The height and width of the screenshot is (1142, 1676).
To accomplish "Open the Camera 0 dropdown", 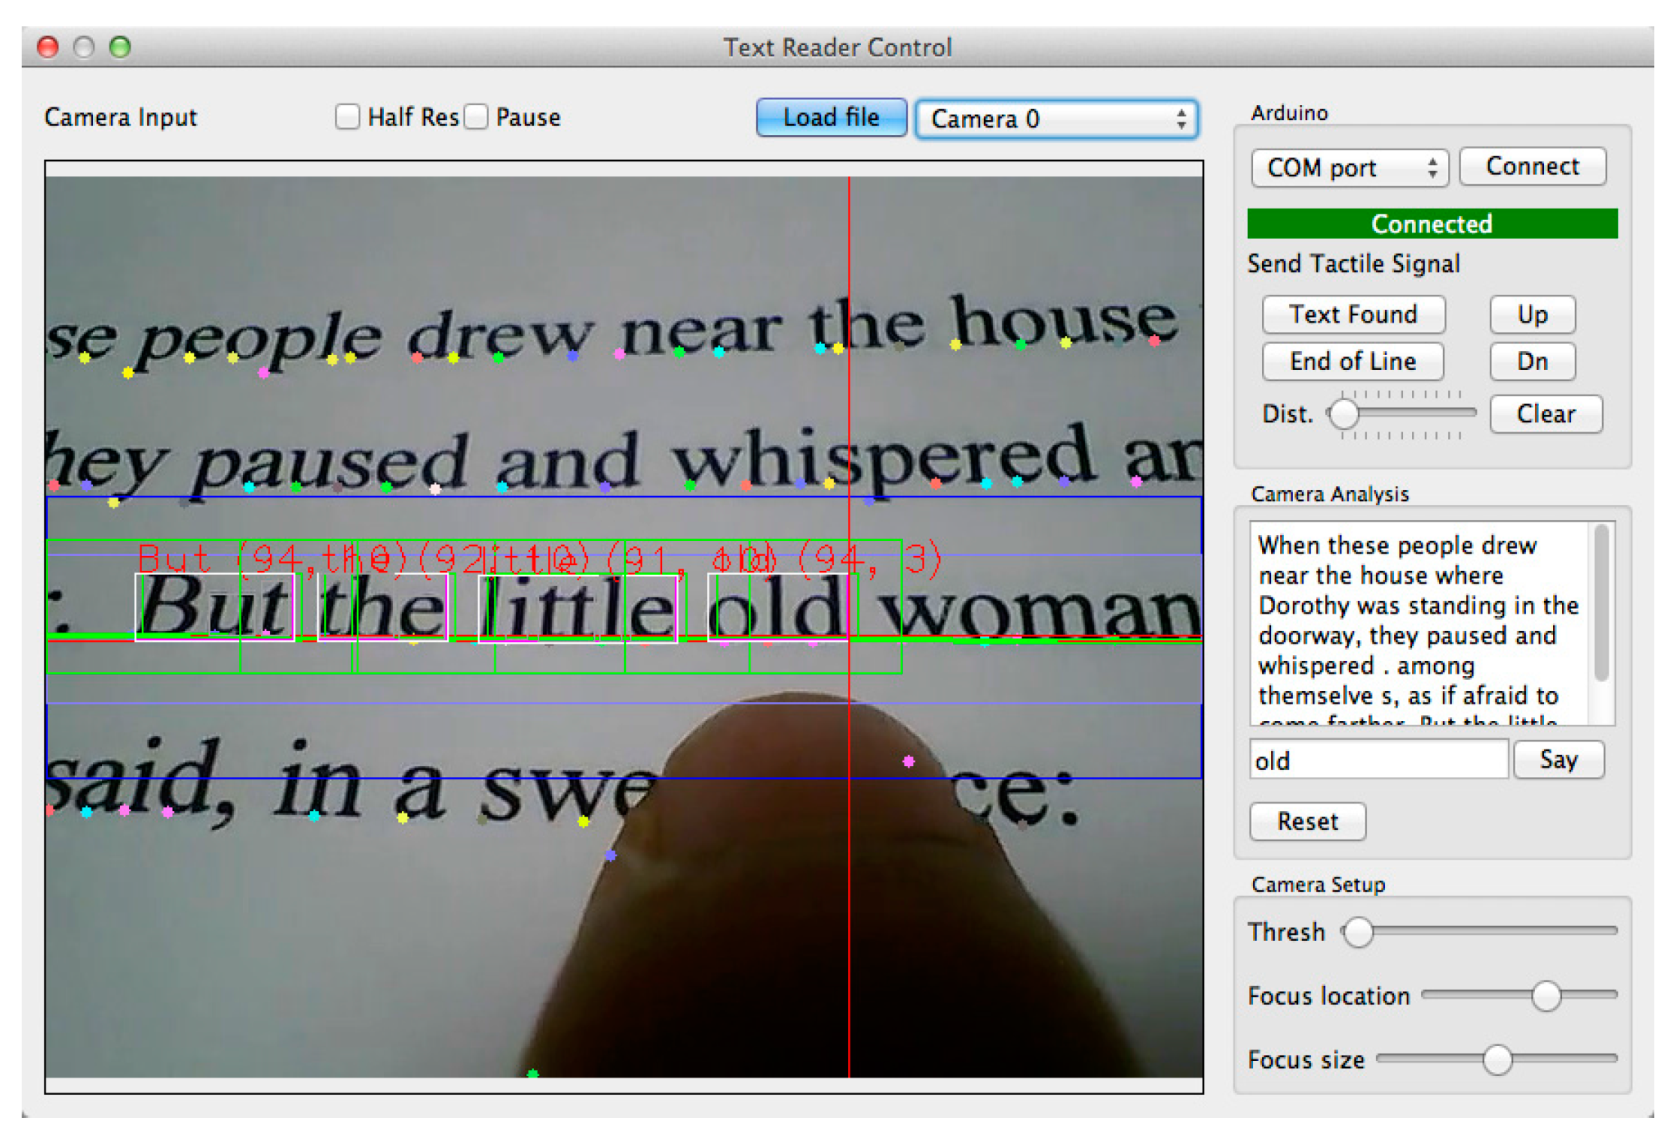I will [1056, 119].
